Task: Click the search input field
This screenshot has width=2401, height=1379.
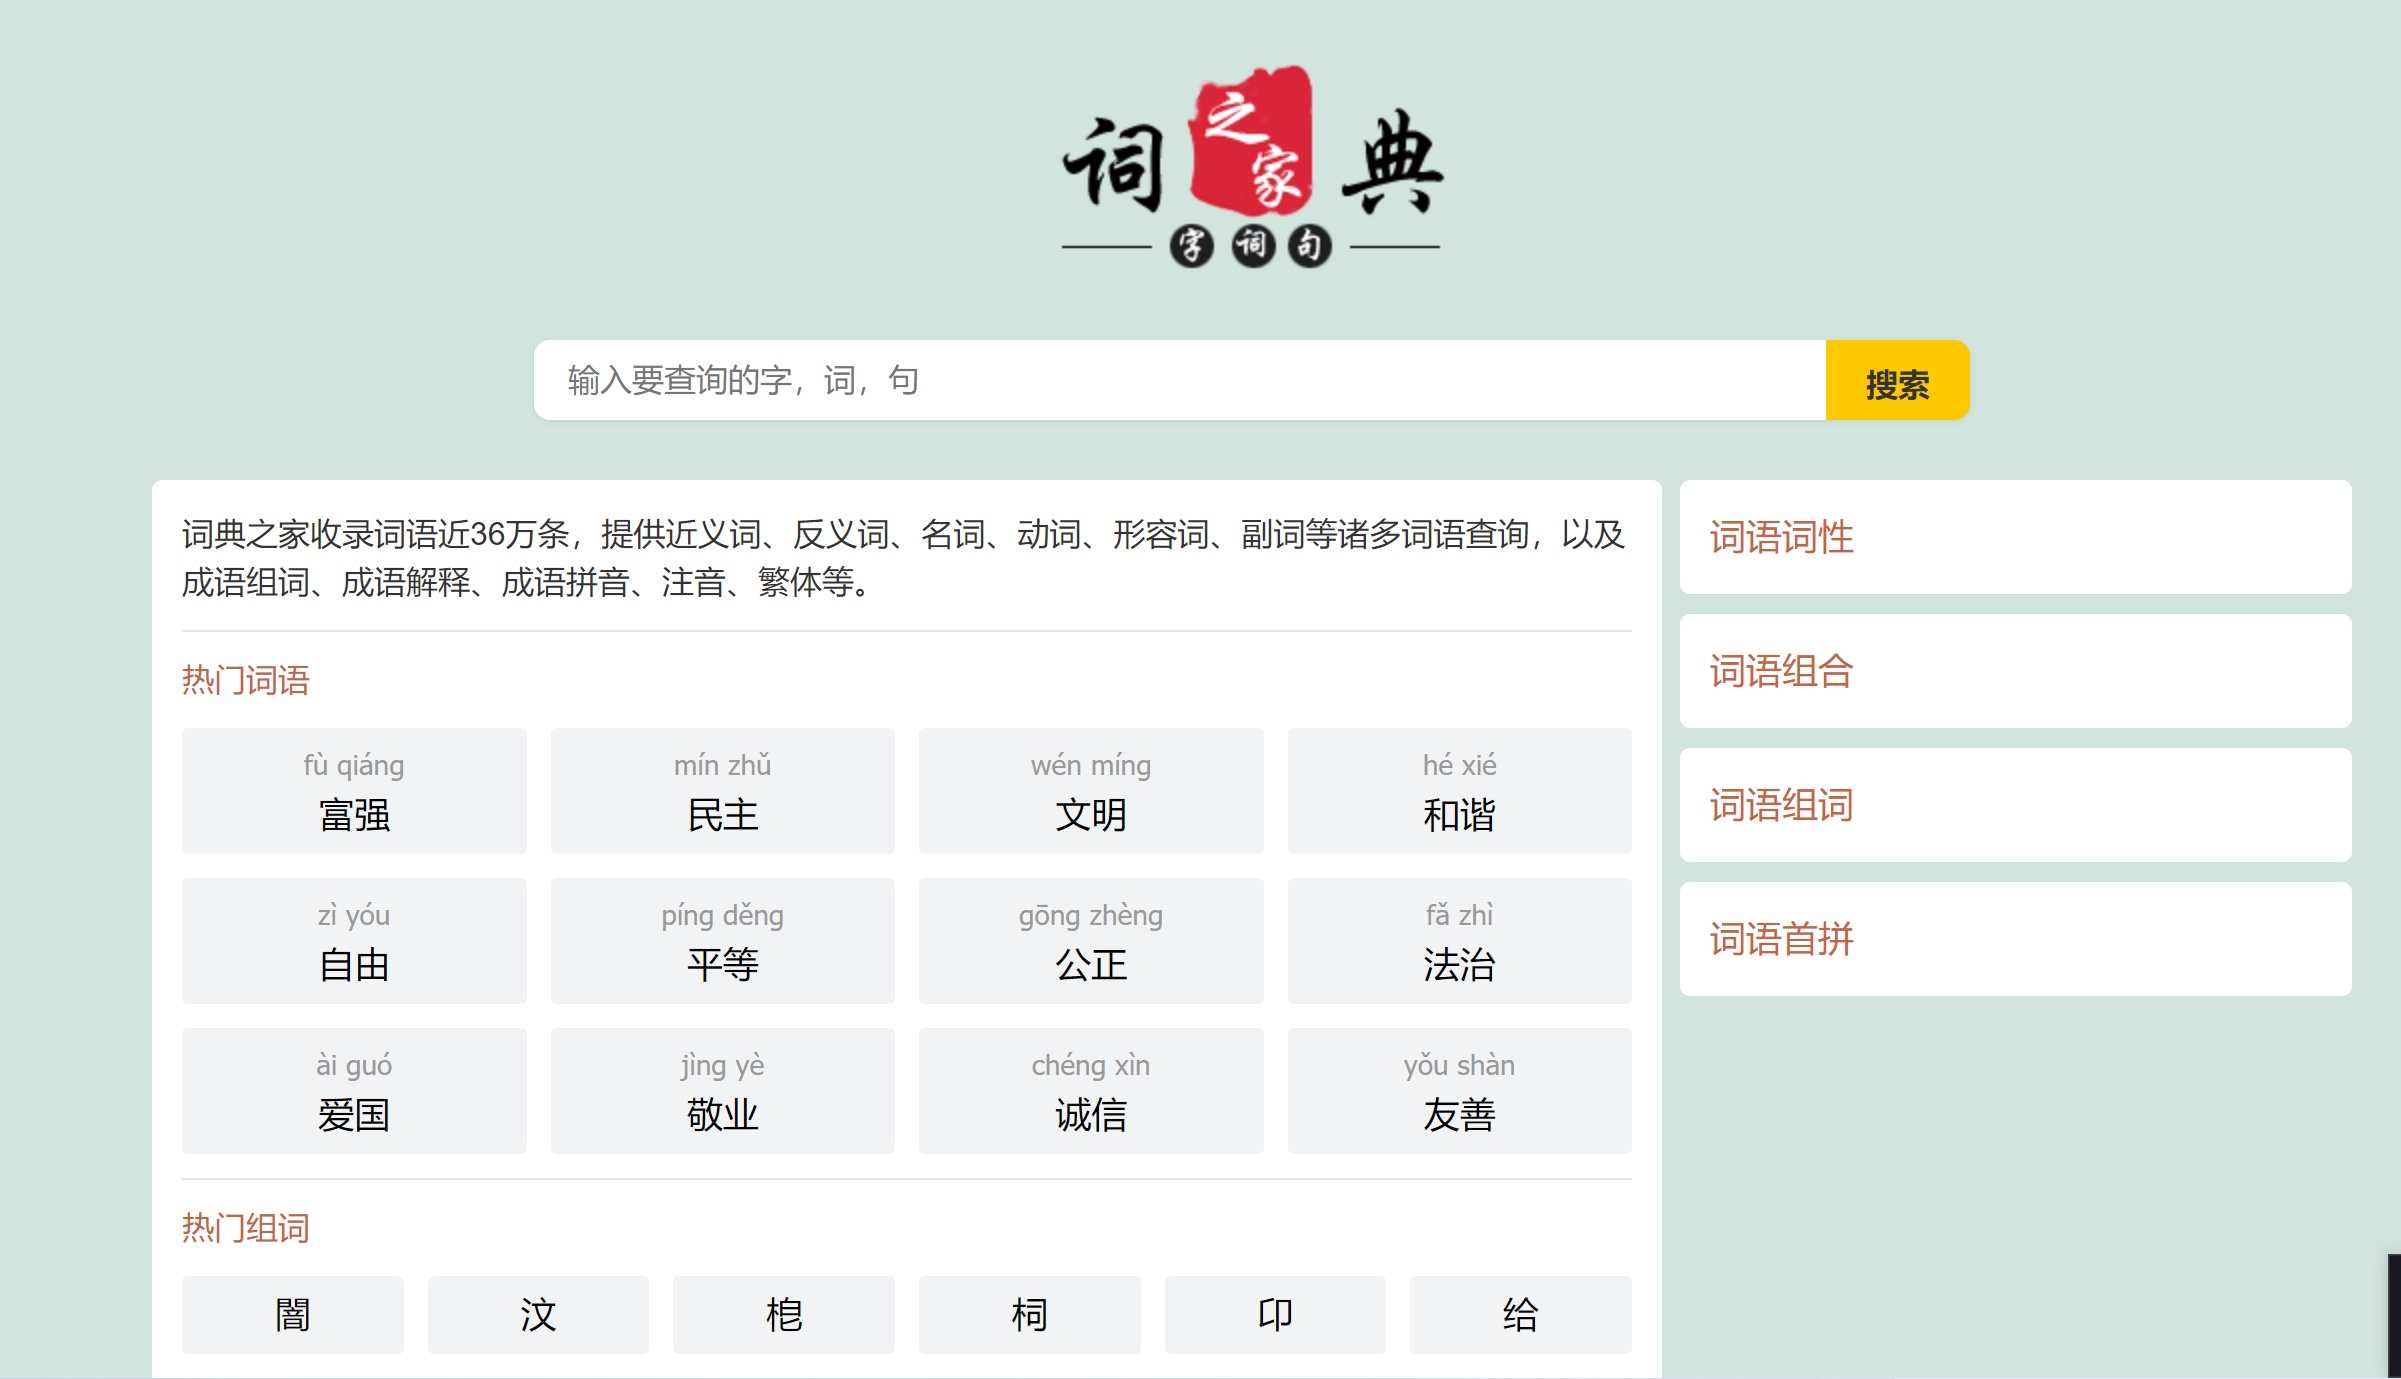Action: tap(1180, 380)
